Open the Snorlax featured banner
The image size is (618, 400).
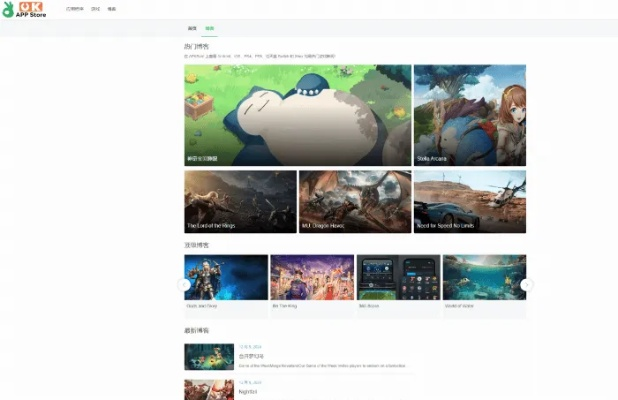coord(297,115)
